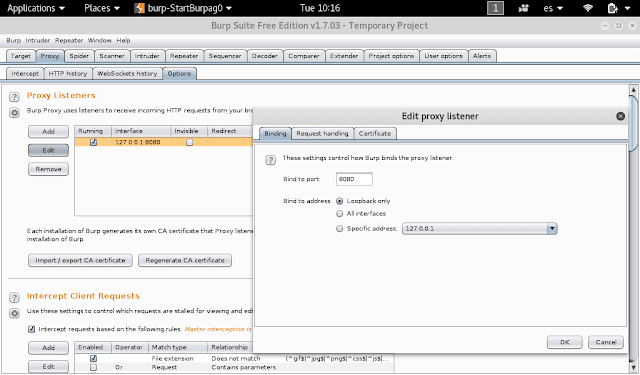The image size is (640, 375).
Task: Open the Wi-Fi network indicator
Action: point(588,8)
